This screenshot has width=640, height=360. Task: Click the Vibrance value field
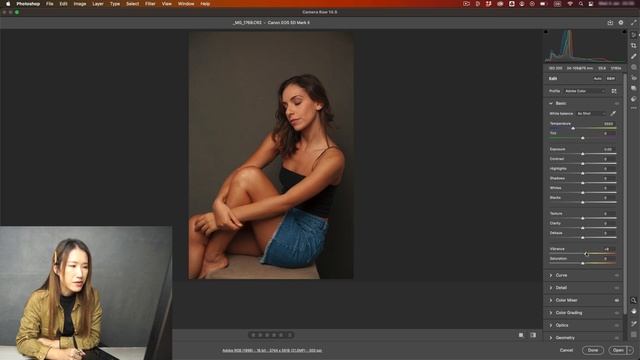pyautogui.click(x=608, y=249)
